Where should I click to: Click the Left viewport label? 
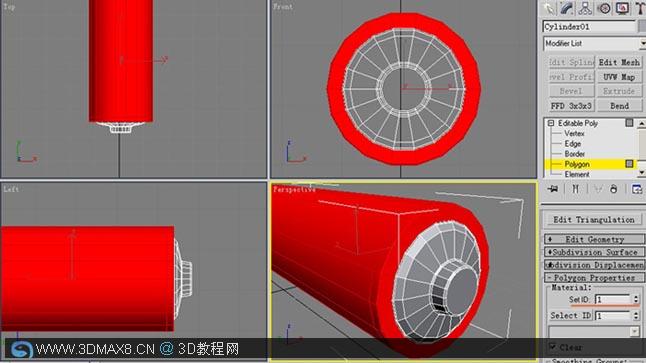[11, 189]
